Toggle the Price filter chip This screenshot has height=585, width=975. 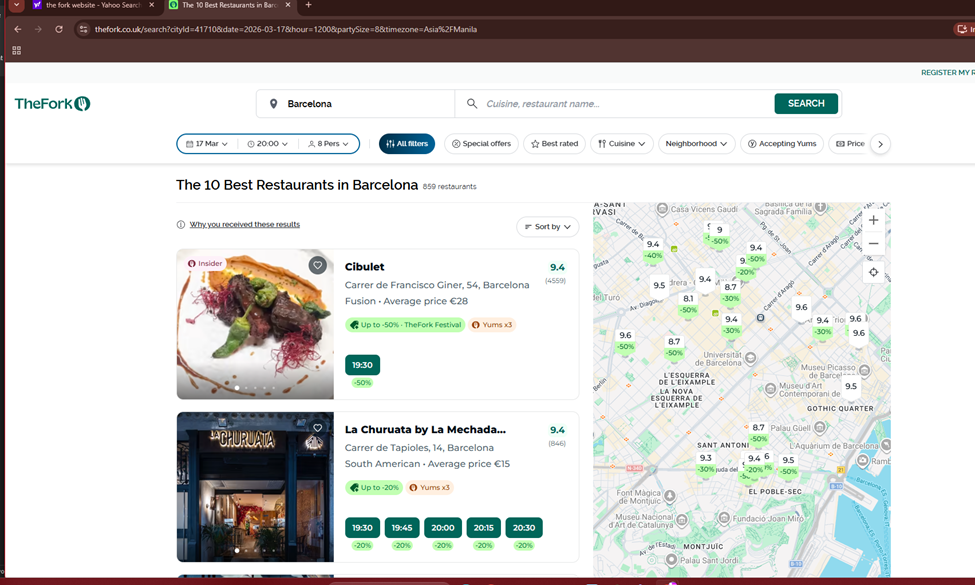point(850,144)
